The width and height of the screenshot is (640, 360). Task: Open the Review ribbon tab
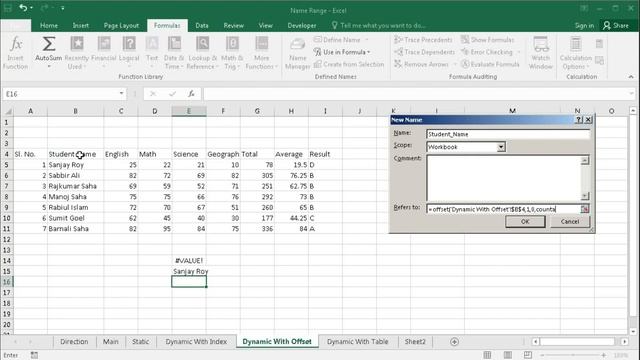233,25
